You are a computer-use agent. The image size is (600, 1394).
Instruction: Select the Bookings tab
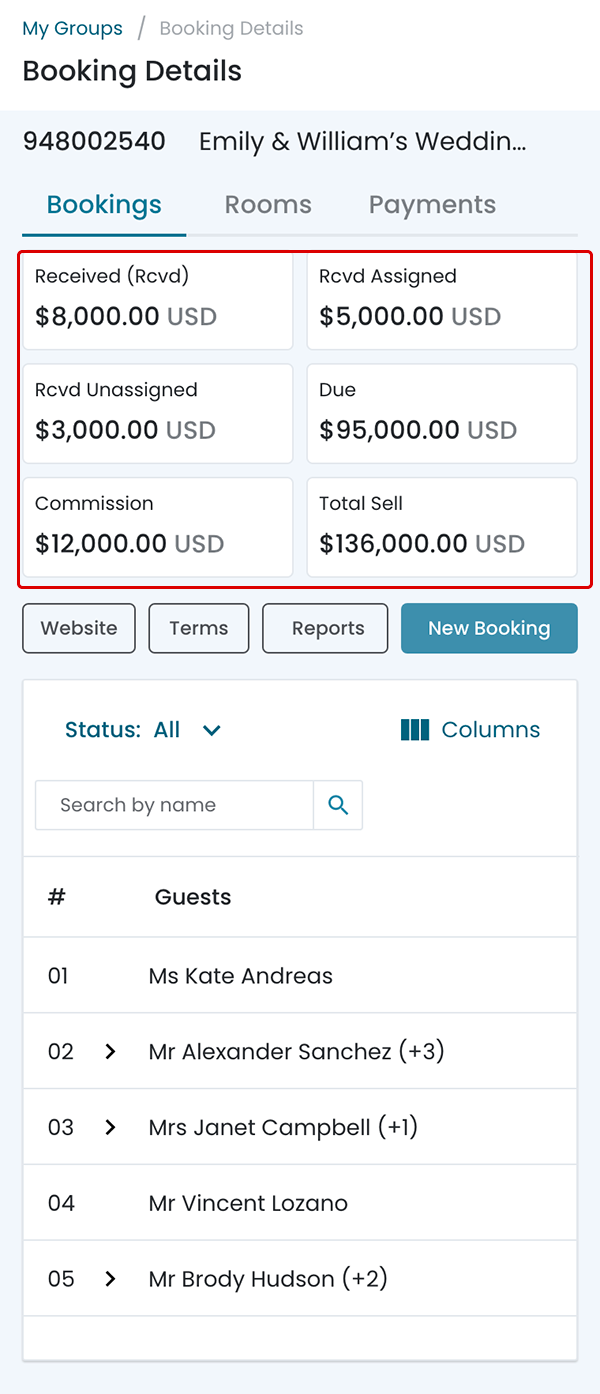(x=104, y=205)
